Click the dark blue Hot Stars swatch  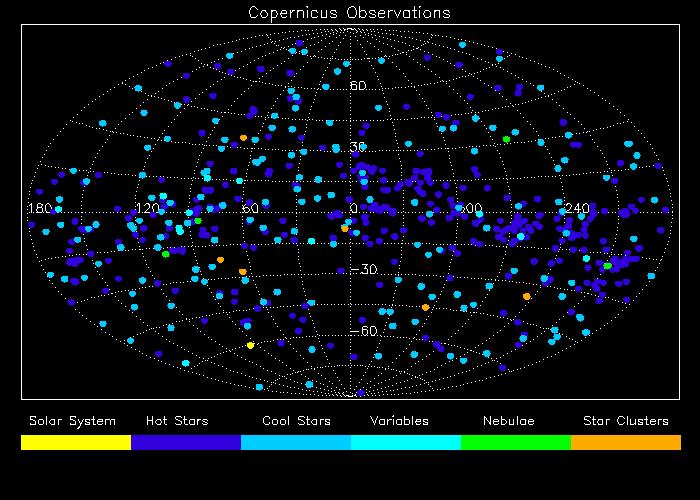click(x=186, y=442)
